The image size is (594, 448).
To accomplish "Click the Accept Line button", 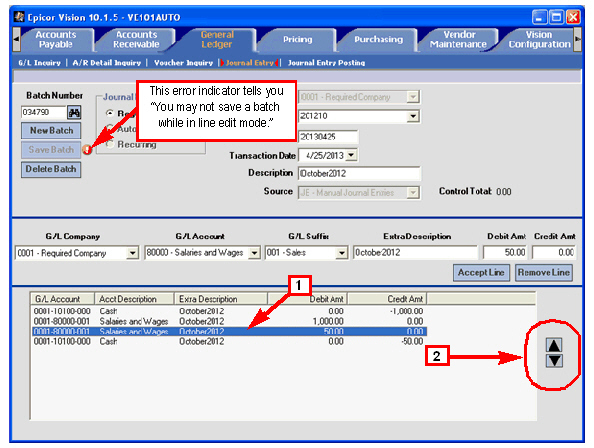I will [481, 272].
